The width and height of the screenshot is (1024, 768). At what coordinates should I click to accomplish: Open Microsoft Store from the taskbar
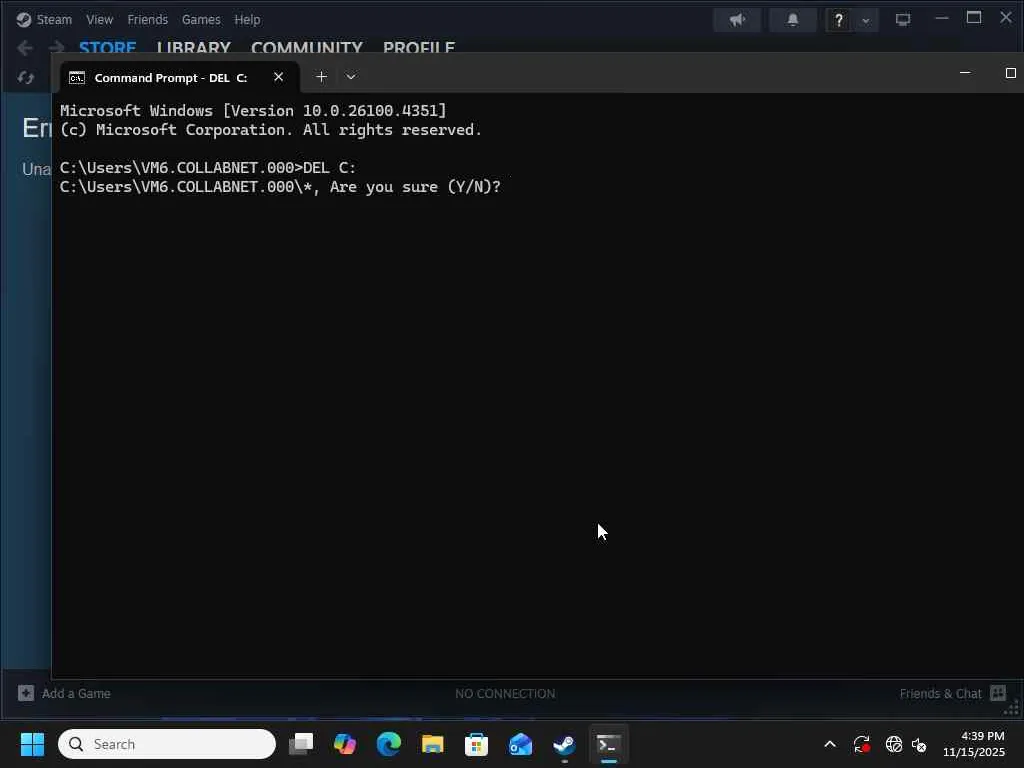tap(476, 744)
